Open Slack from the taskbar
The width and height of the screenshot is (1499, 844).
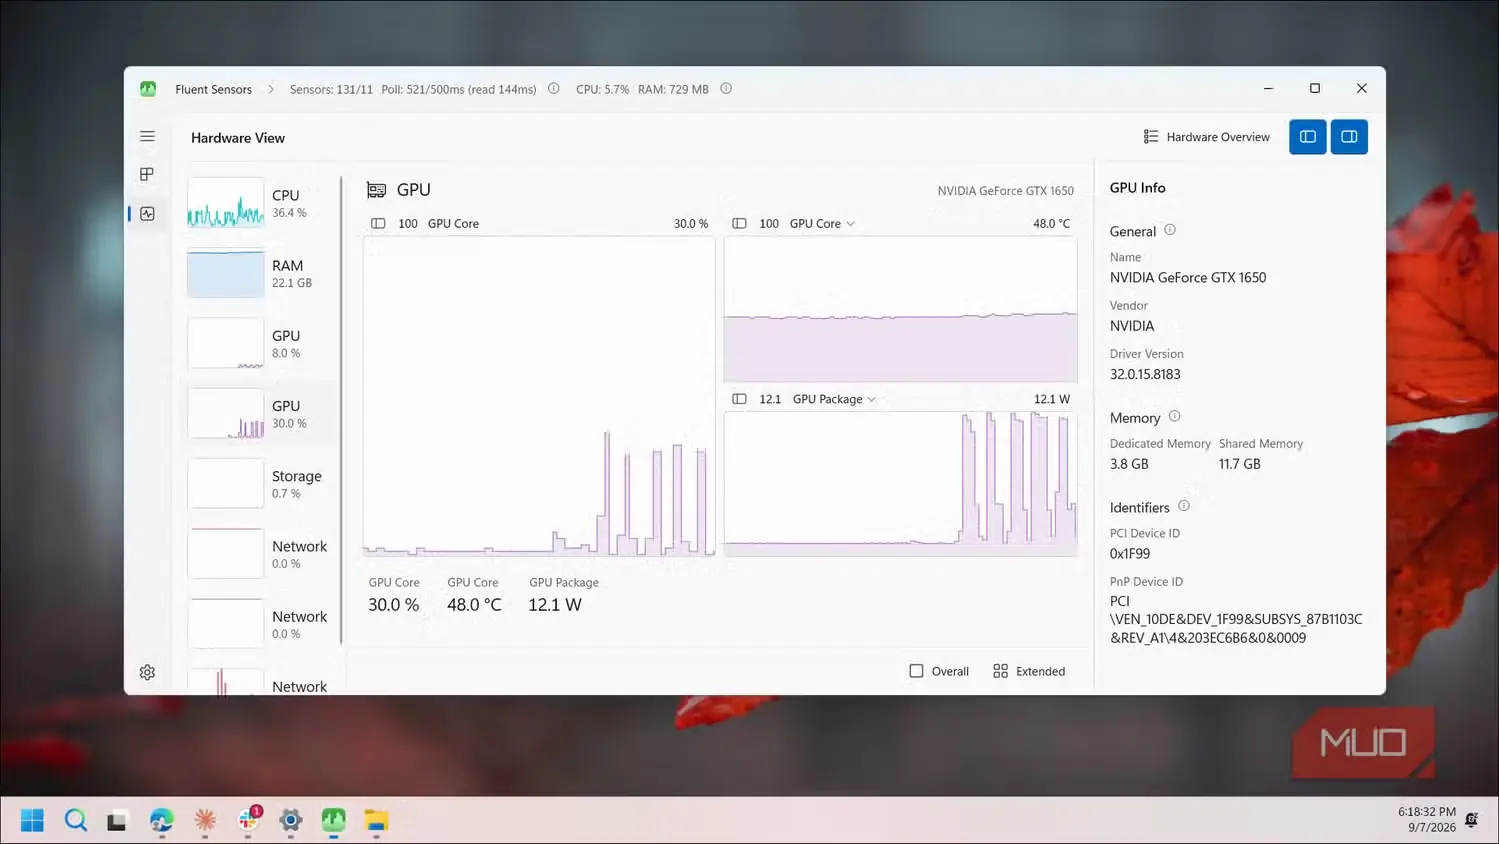[249, 820]
